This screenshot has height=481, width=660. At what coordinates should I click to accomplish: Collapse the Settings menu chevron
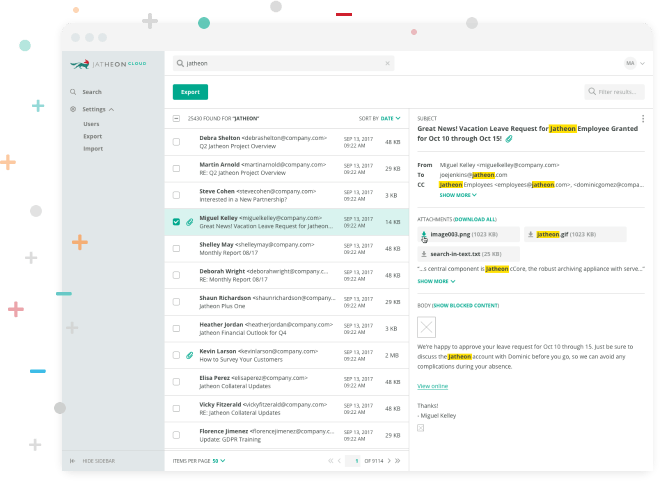[x=112, y=109]
